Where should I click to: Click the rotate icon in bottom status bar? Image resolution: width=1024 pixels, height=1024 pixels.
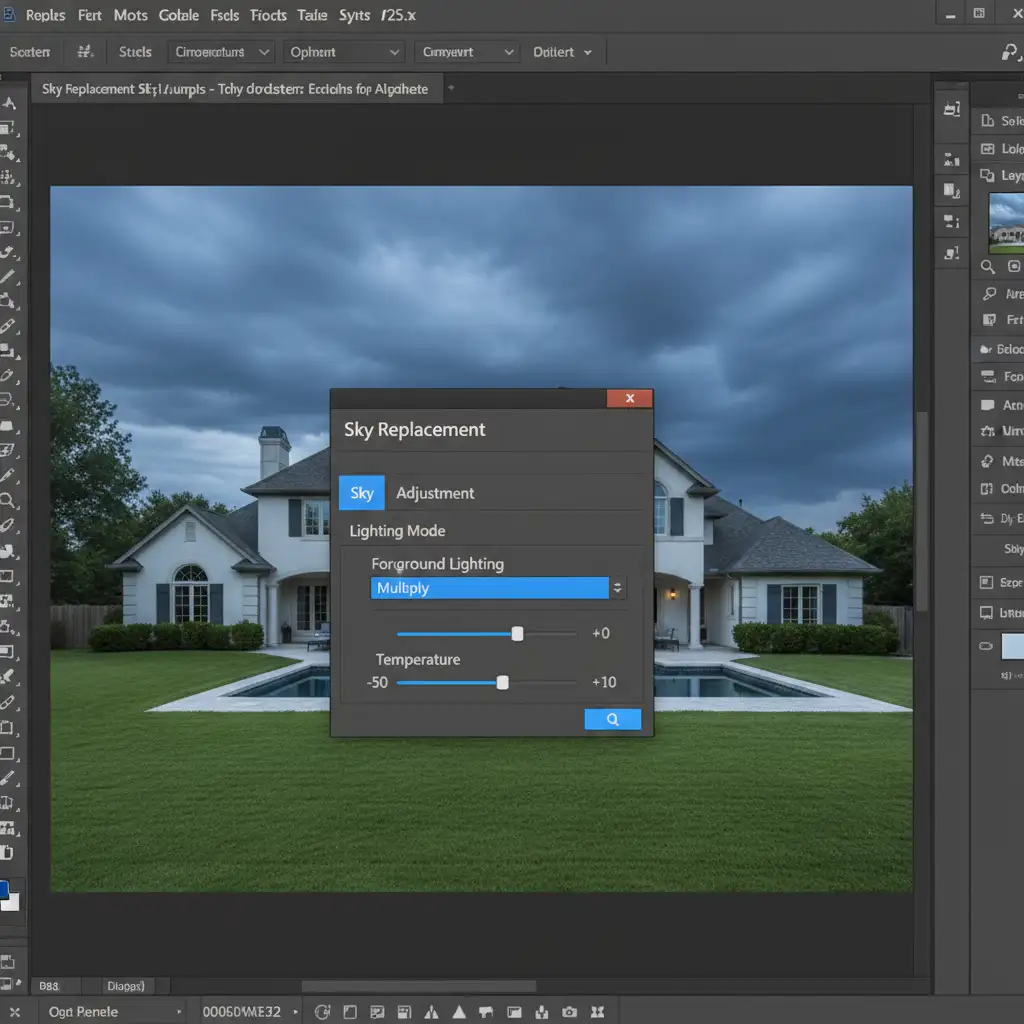coord(322,1011)
